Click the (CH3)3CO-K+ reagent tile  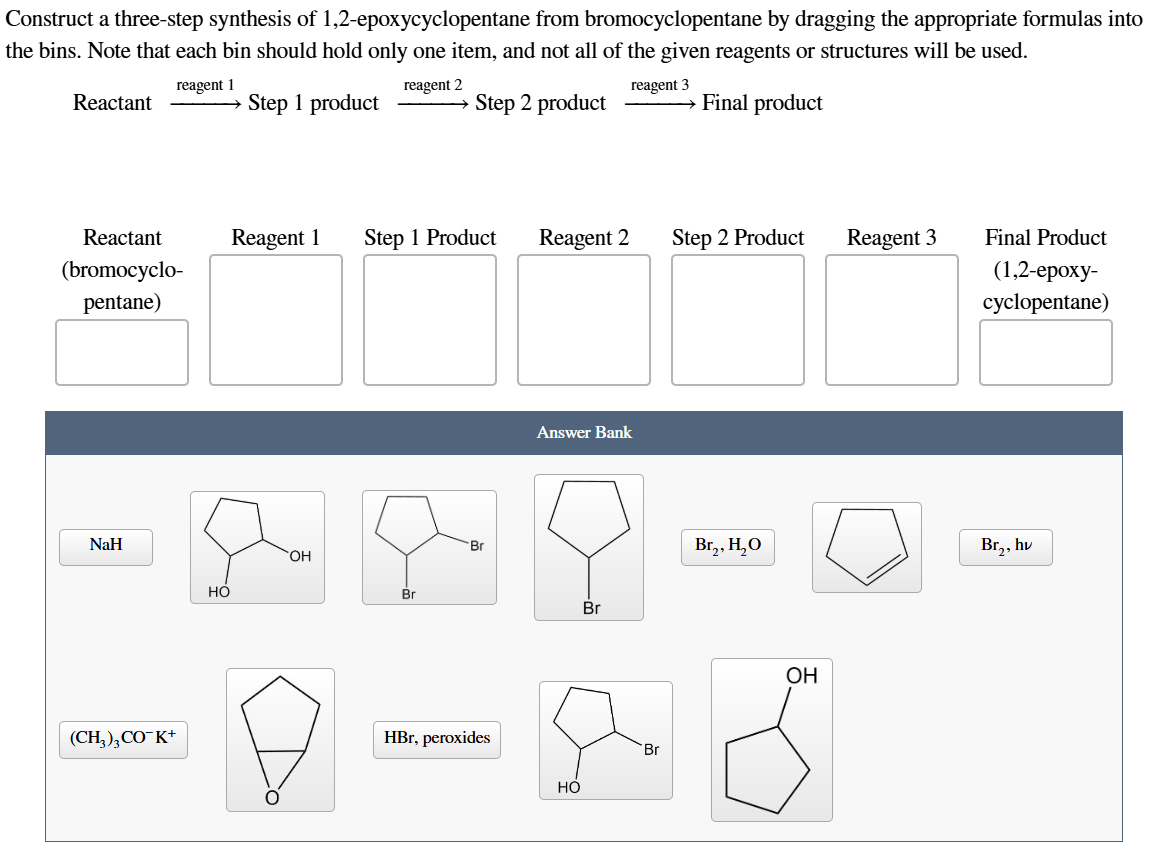pos(123,740)
